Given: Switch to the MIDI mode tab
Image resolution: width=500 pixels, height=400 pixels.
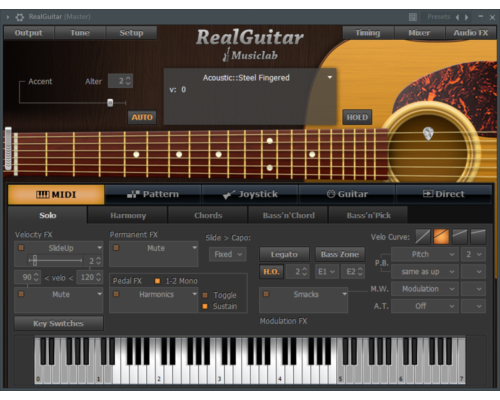Looking at the screenshot, I should (x=56, y=194).
